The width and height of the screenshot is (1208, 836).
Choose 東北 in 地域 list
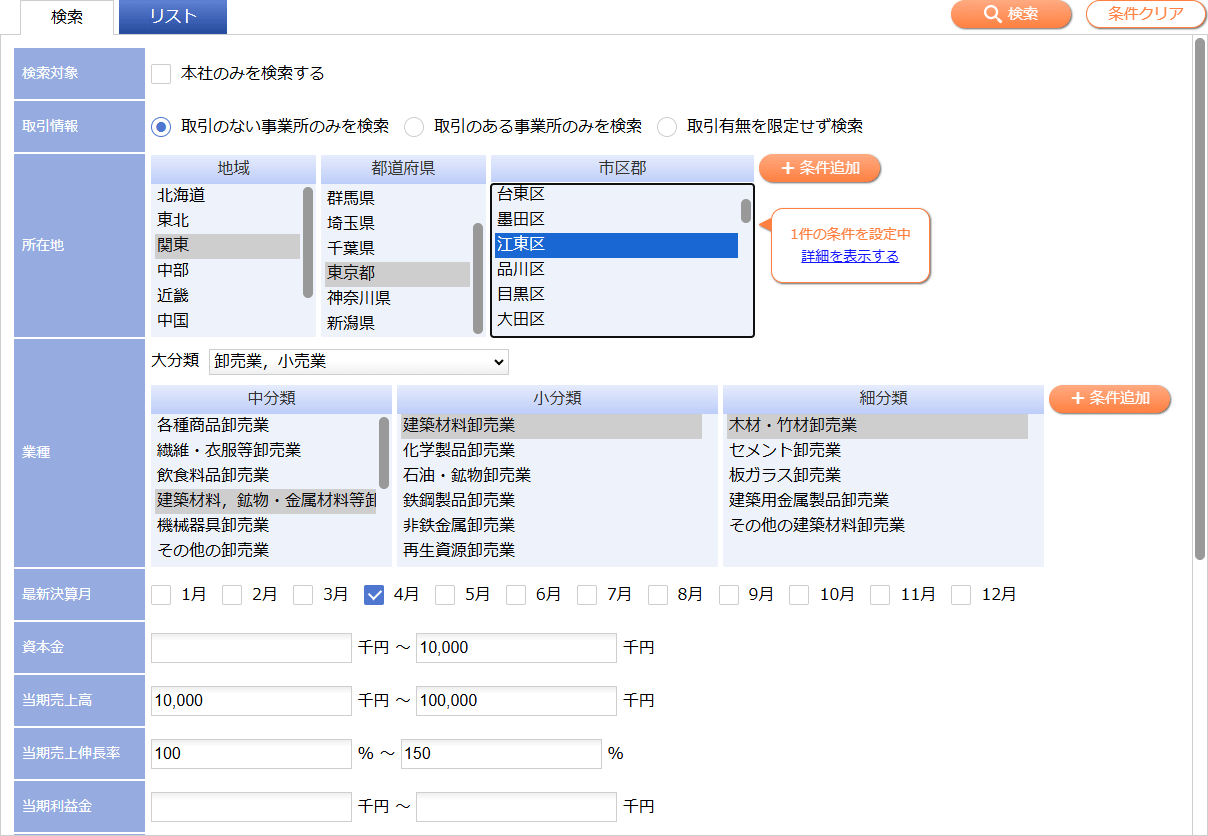pyautogui.click(x=226, y=221)
